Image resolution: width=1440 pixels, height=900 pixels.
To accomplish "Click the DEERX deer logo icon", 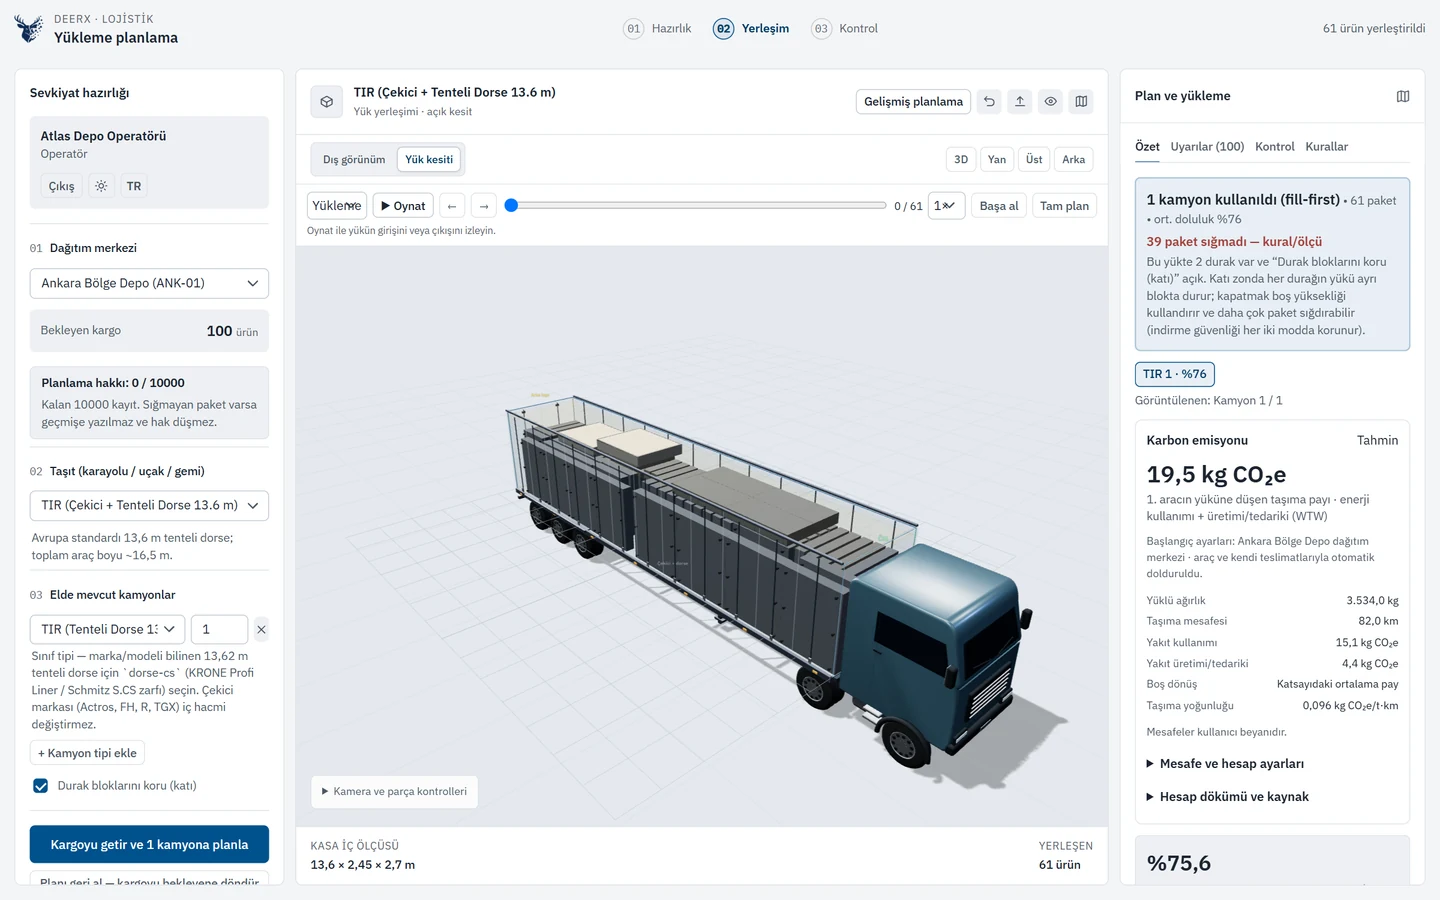I will [29, 28].
